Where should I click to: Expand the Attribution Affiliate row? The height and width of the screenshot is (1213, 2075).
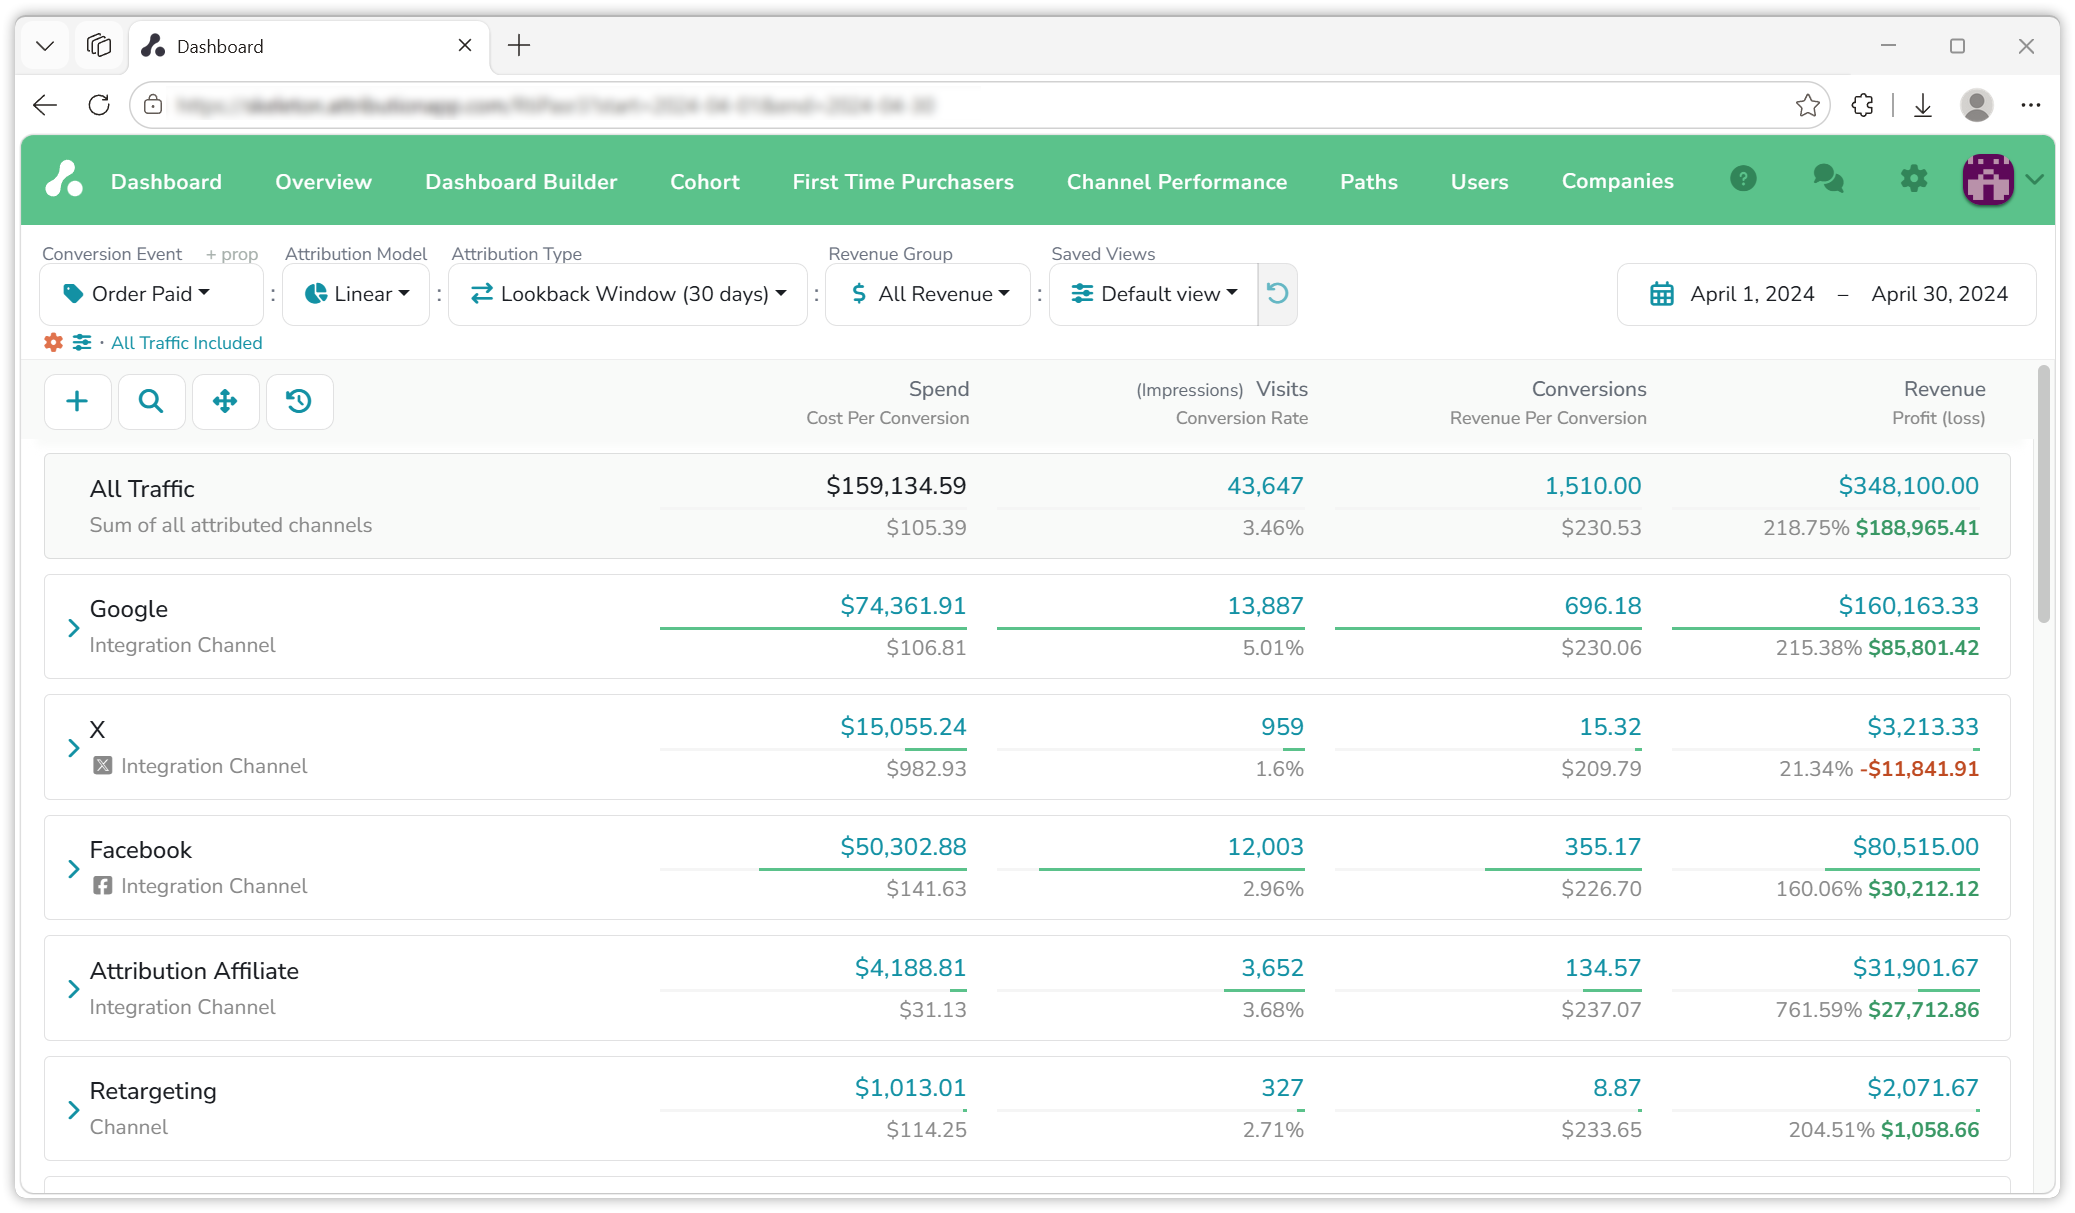pyautogui.click(x=73, y=989)
